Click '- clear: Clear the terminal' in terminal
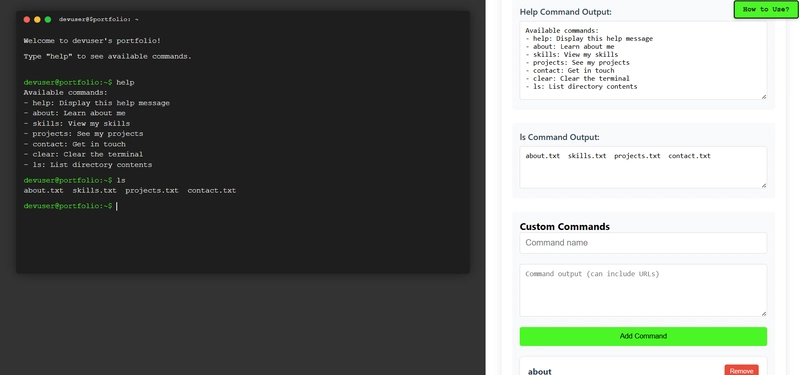This screenshot has width=800, height=375. (x=83, y=154)
